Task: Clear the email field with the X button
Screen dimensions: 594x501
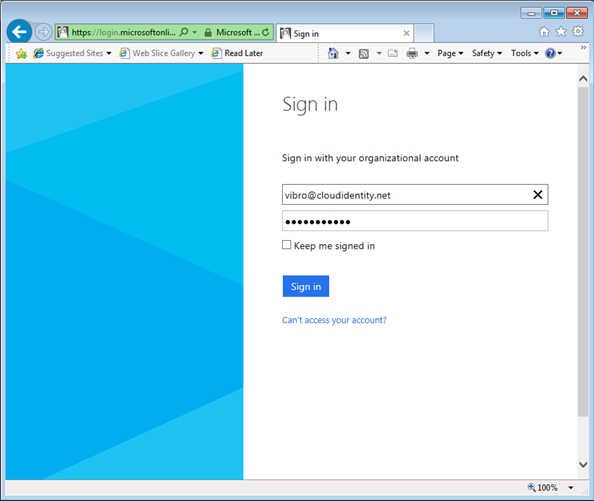Action: 538,195
